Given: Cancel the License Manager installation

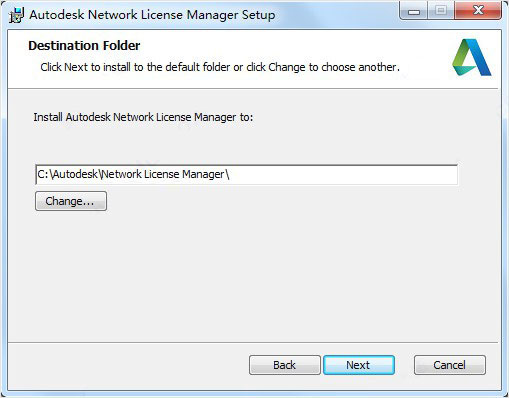Looking at the screenshot, I should point(450,365).
